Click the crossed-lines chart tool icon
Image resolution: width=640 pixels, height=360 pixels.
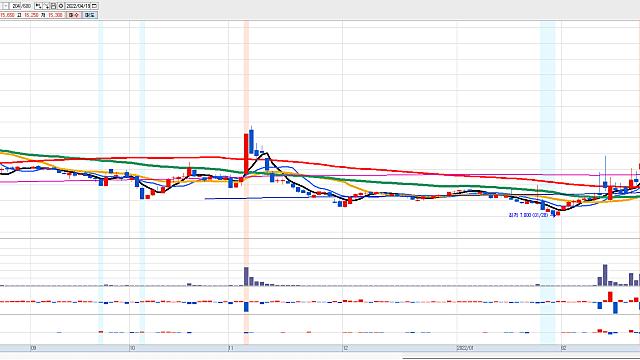46,6
